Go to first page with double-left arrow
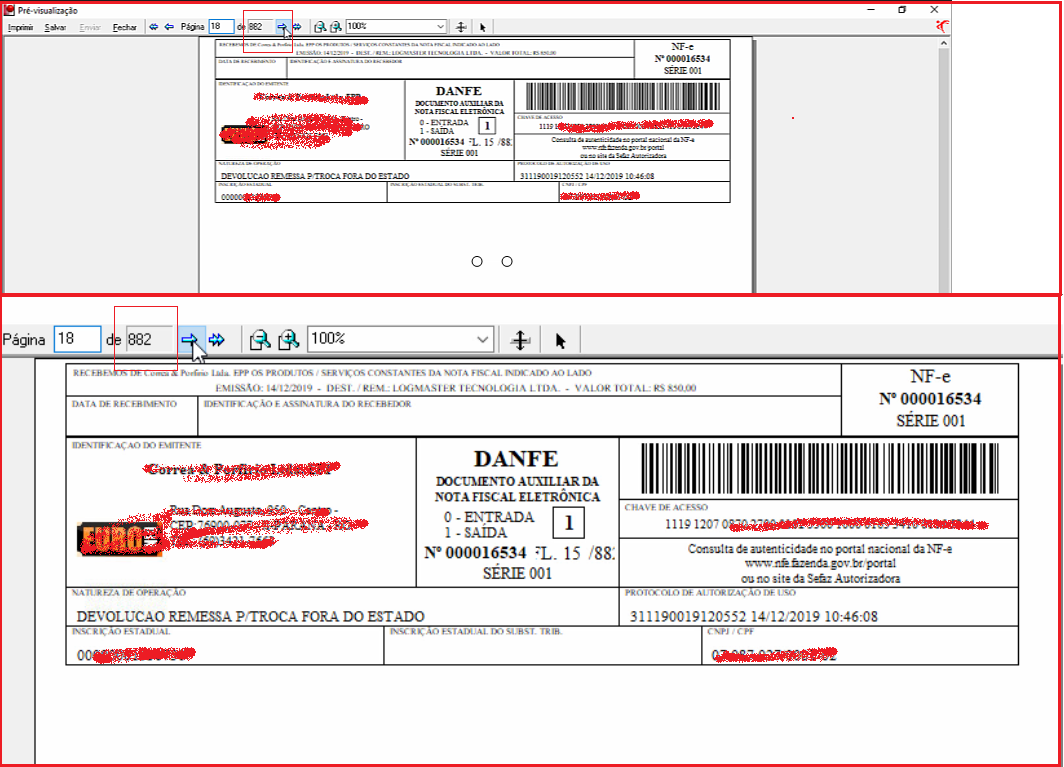 [154, 27]
